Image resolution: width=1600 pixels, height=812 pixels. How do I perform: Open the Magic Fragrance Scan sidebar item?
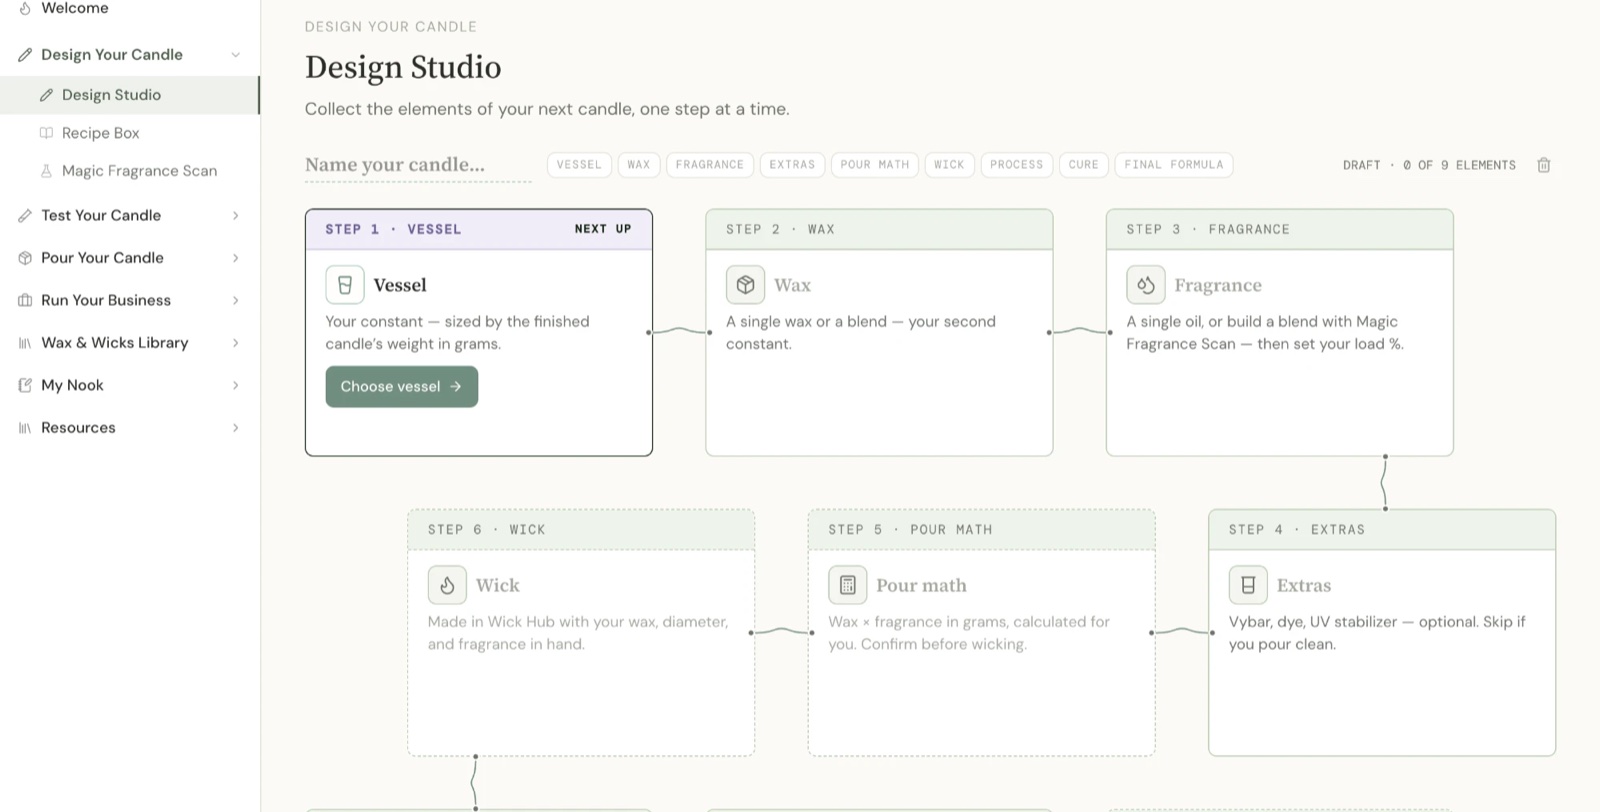tap(129, 171)
